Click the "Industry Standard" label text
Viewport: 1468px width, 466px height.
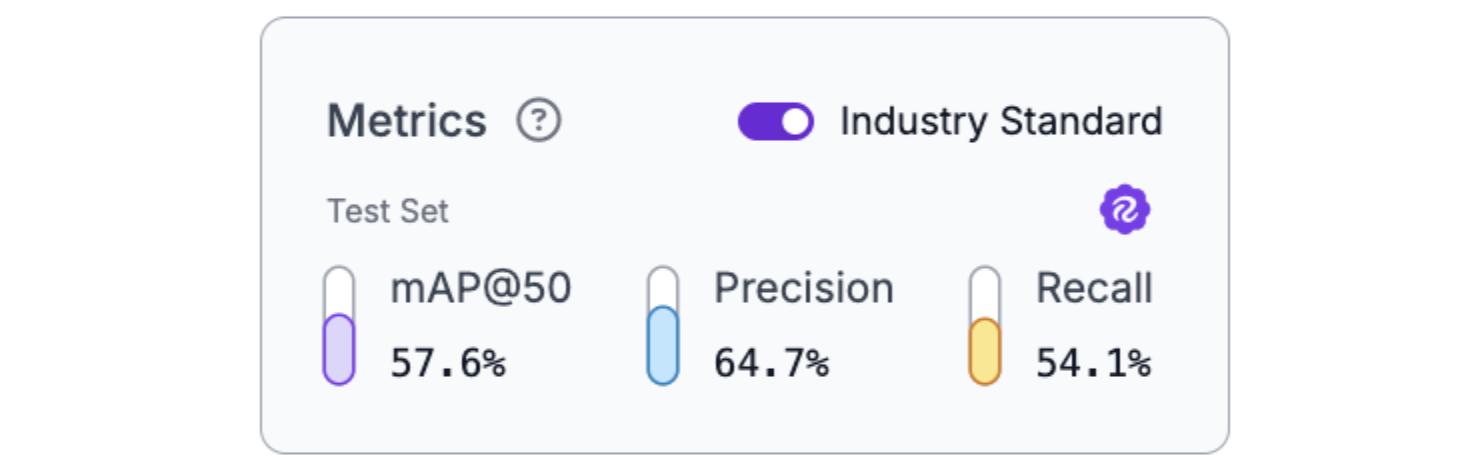click(1001, 122)
